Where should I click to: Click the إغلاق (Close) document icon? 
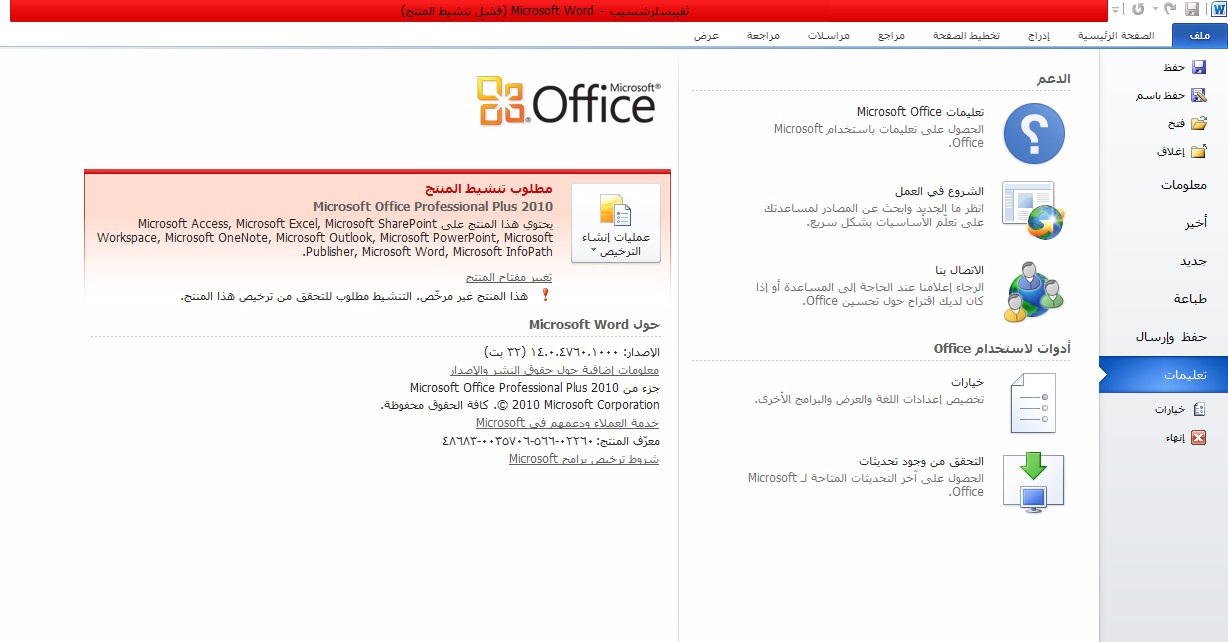pyautogui.click(x=1199, y=152)
